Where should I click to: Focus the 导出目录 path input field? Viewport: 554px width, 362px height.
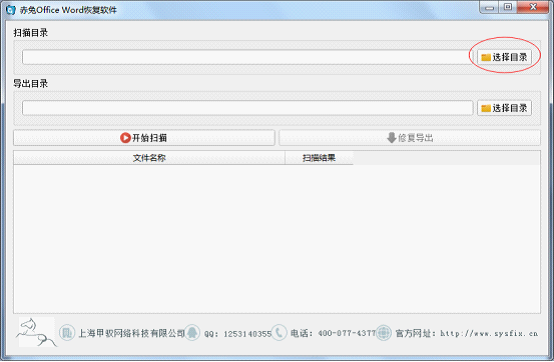(248, 108)
